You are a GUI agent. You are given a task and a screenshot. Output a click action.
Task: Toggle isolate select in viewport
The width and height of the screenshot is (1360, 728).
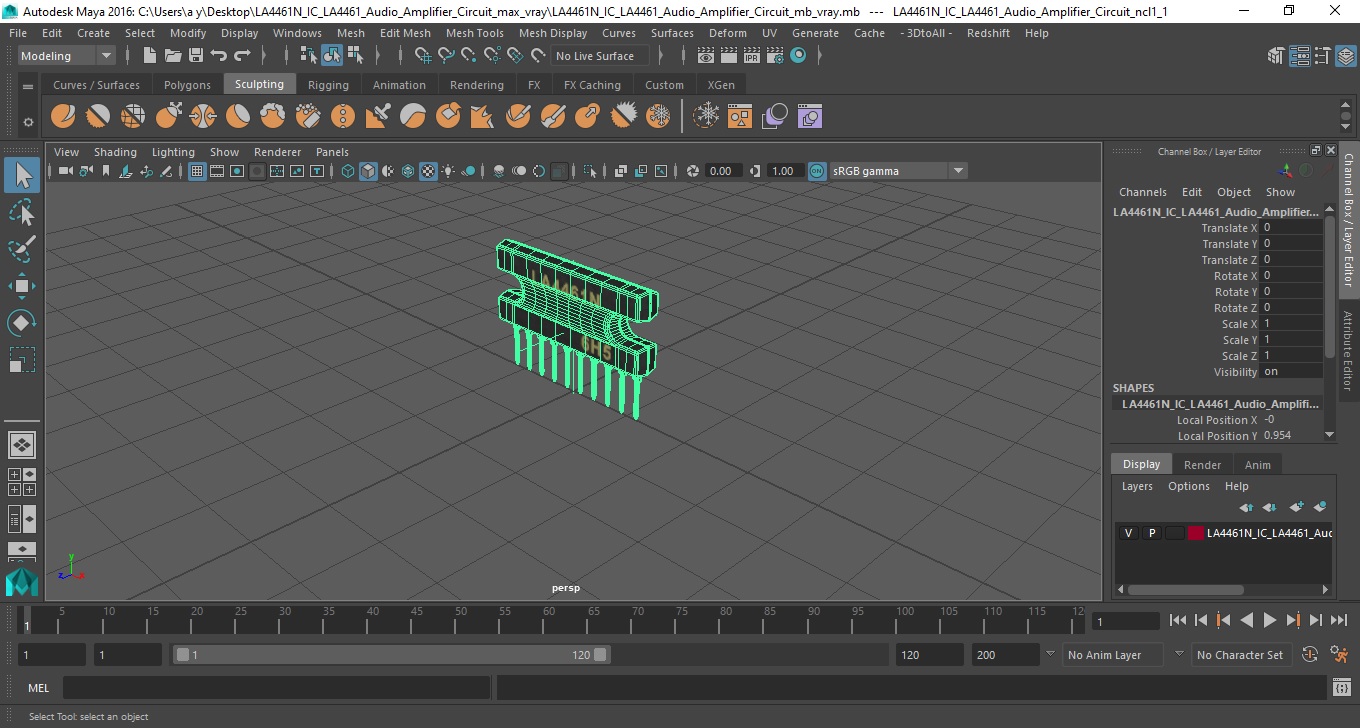(590, 171)
